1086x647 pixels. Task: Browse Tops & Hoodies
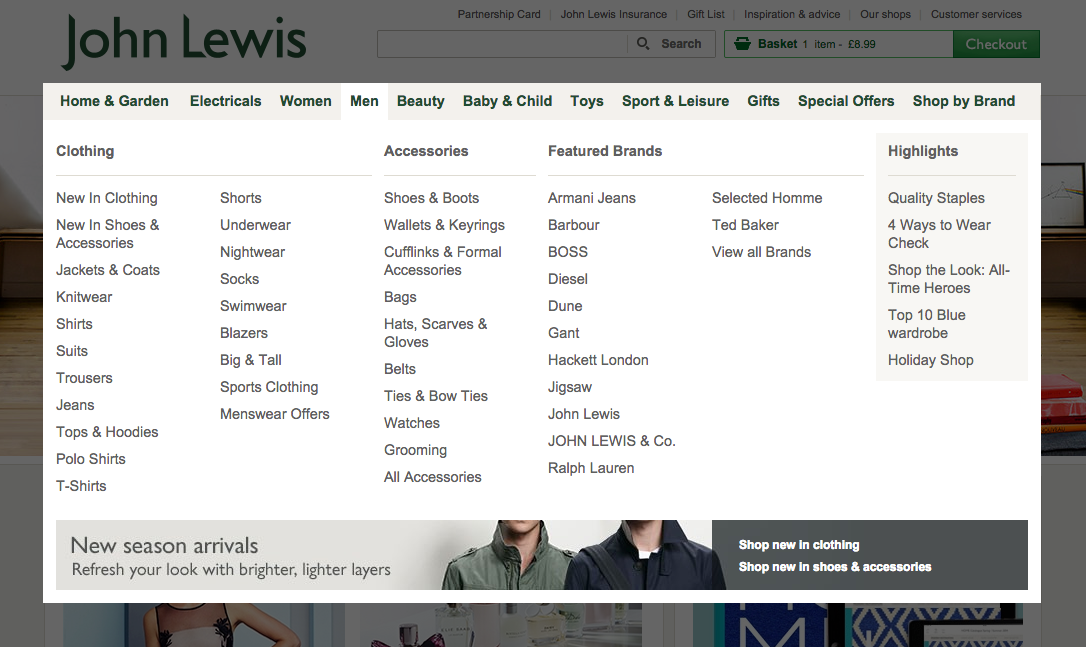point(107,432)
